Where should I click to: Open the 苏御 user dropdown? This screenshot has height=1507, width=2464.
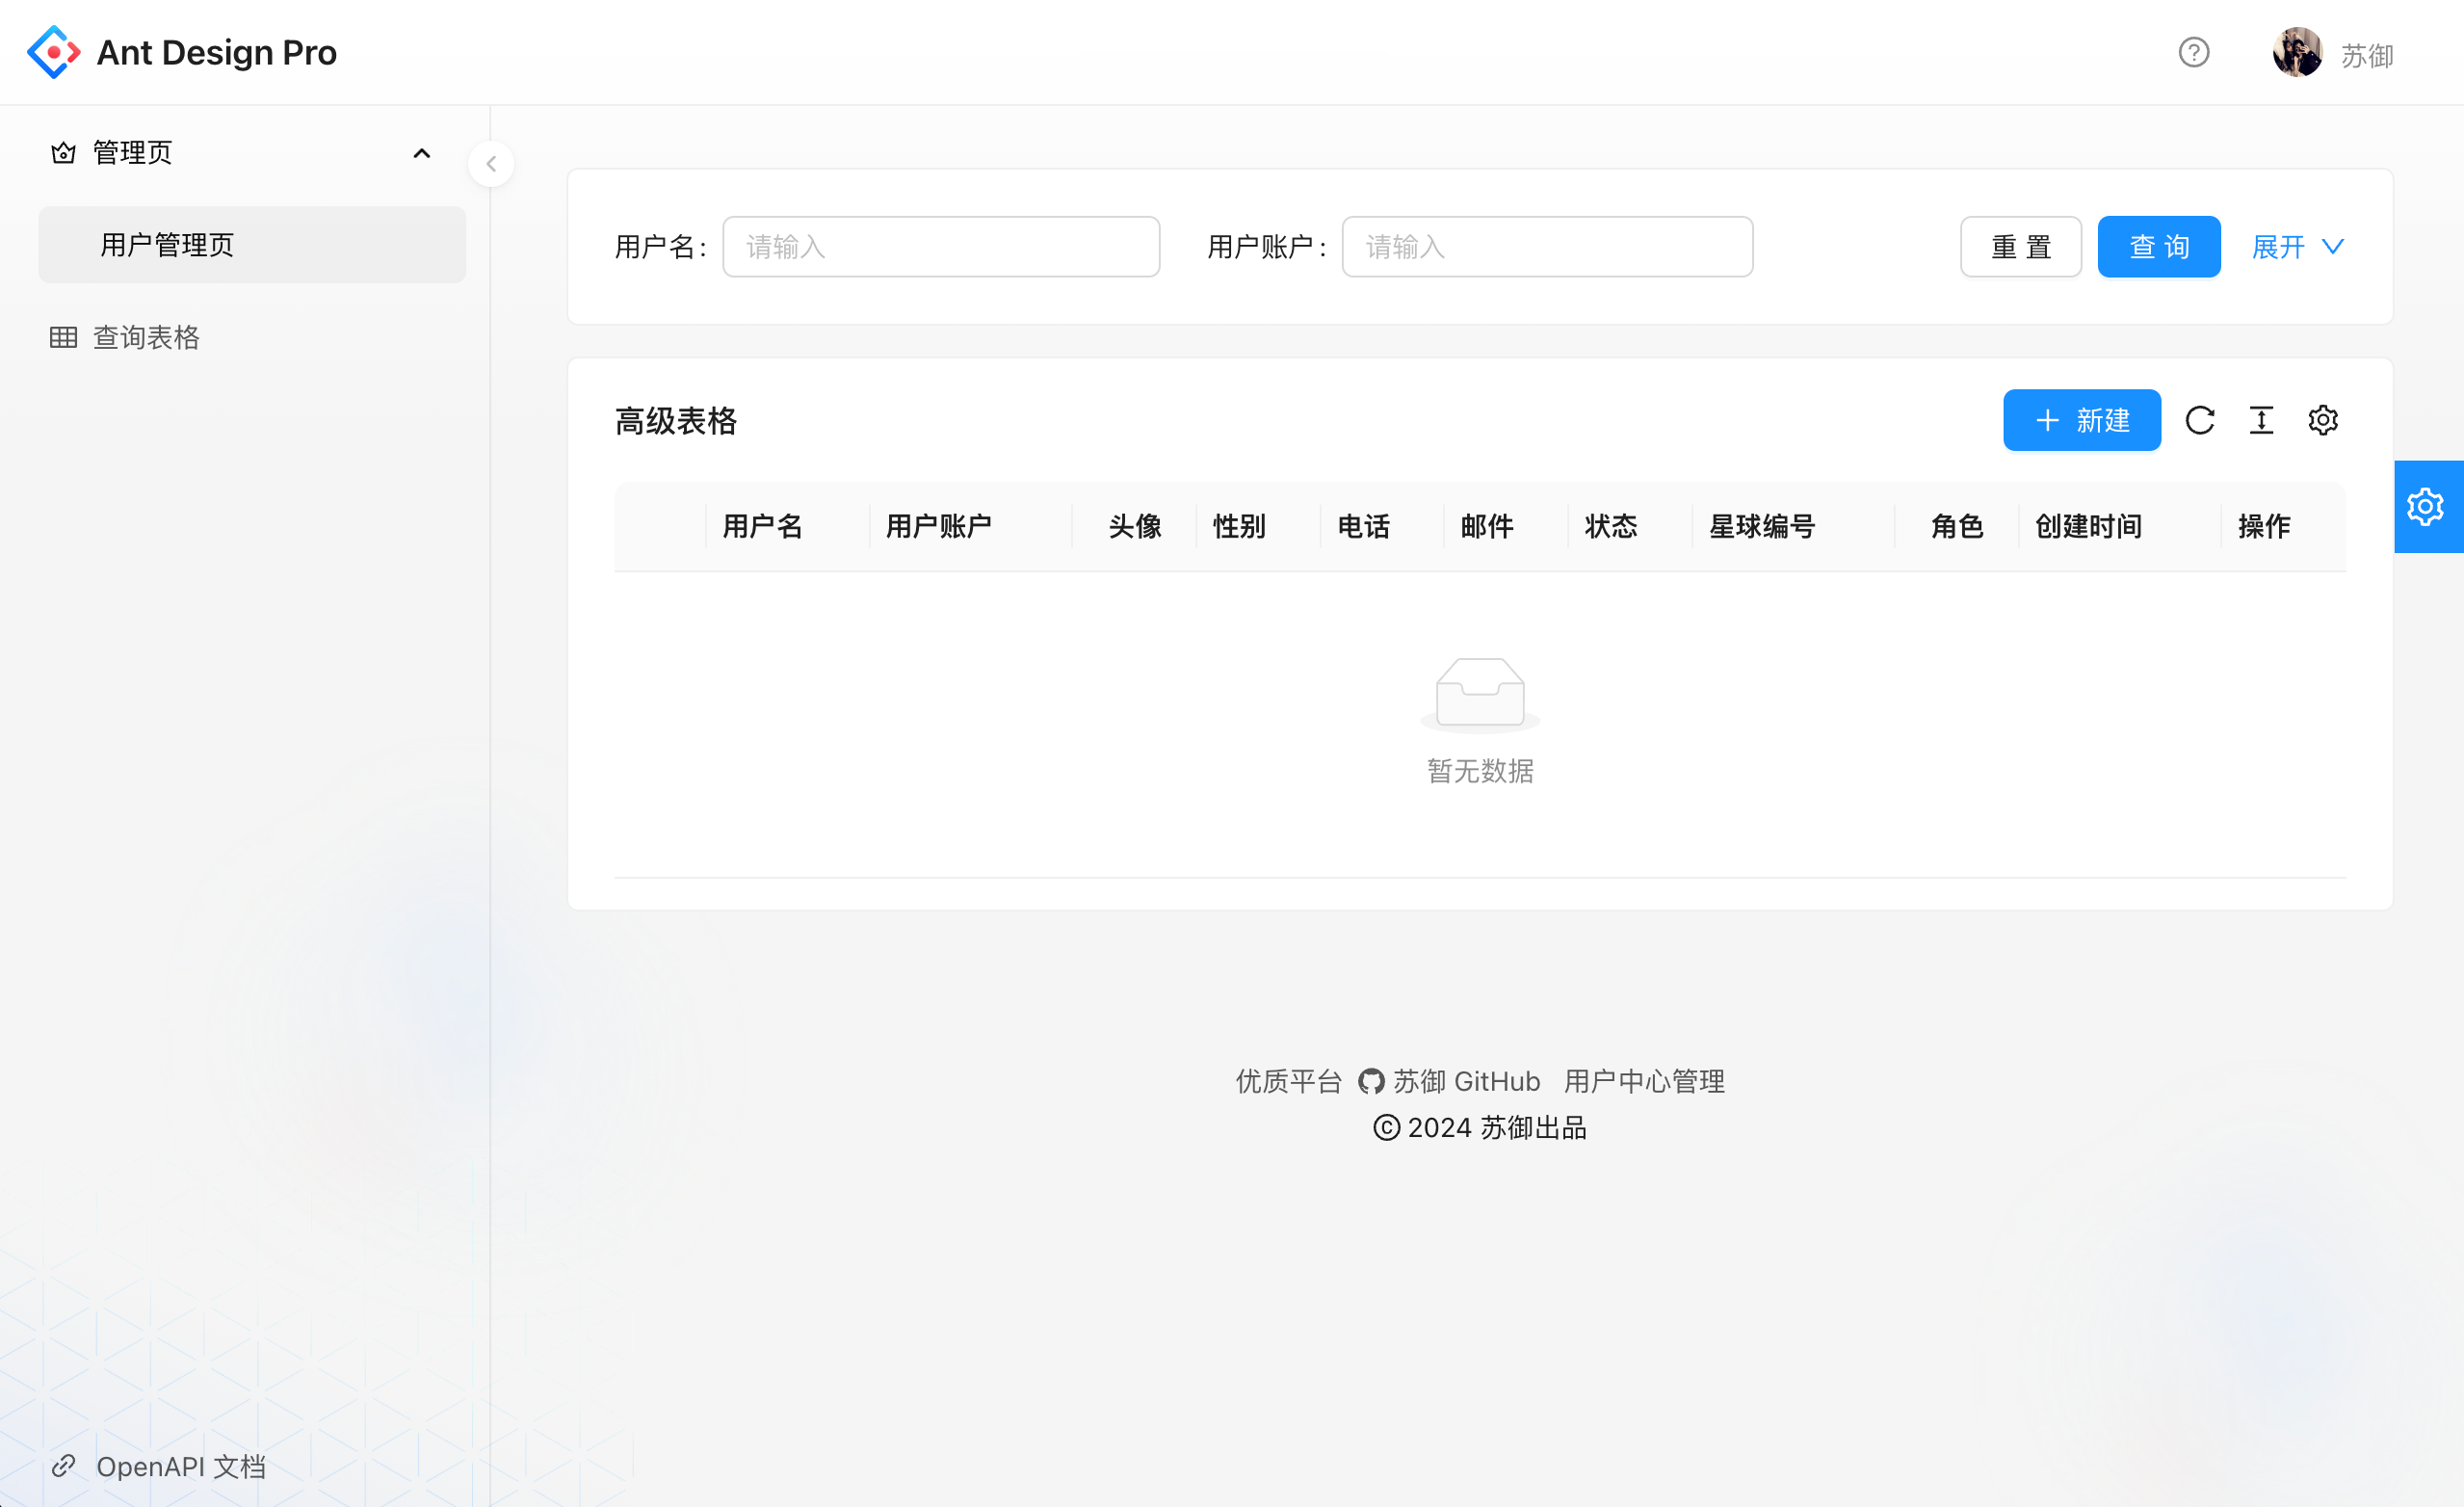click(x=2366, y=55)
